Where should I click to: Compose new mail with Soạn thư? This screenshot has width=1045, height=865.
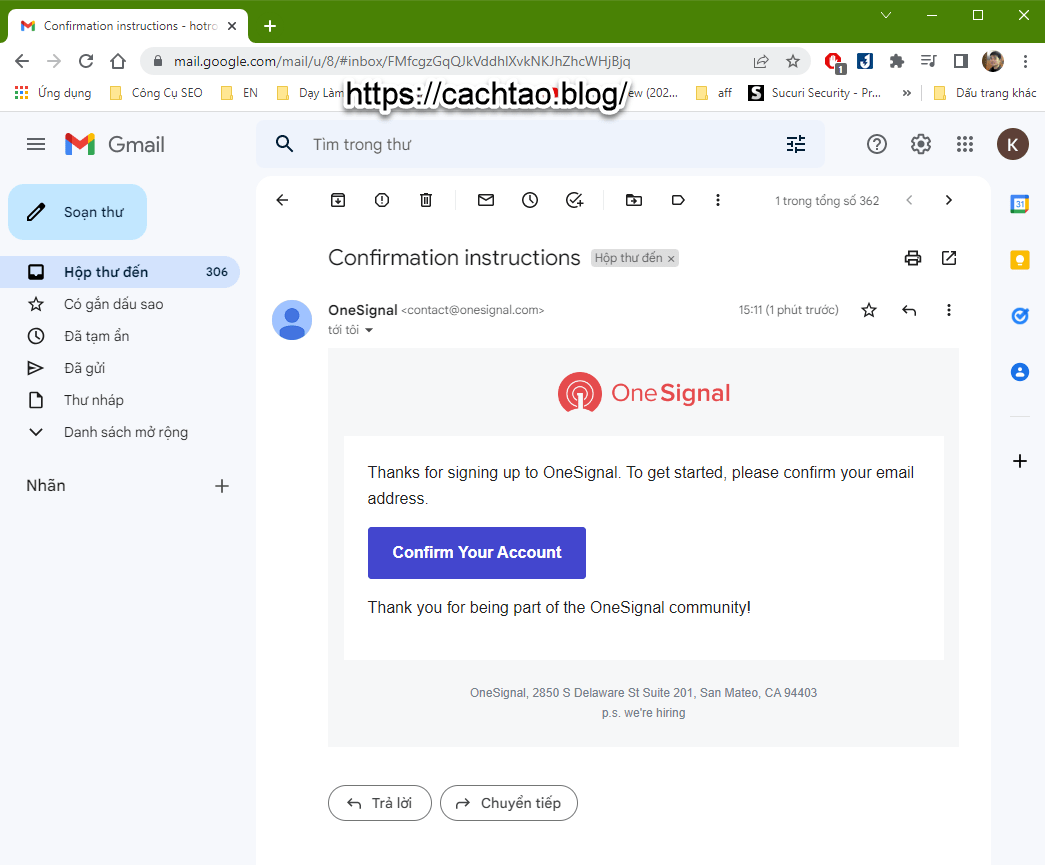tap(77, 212)
